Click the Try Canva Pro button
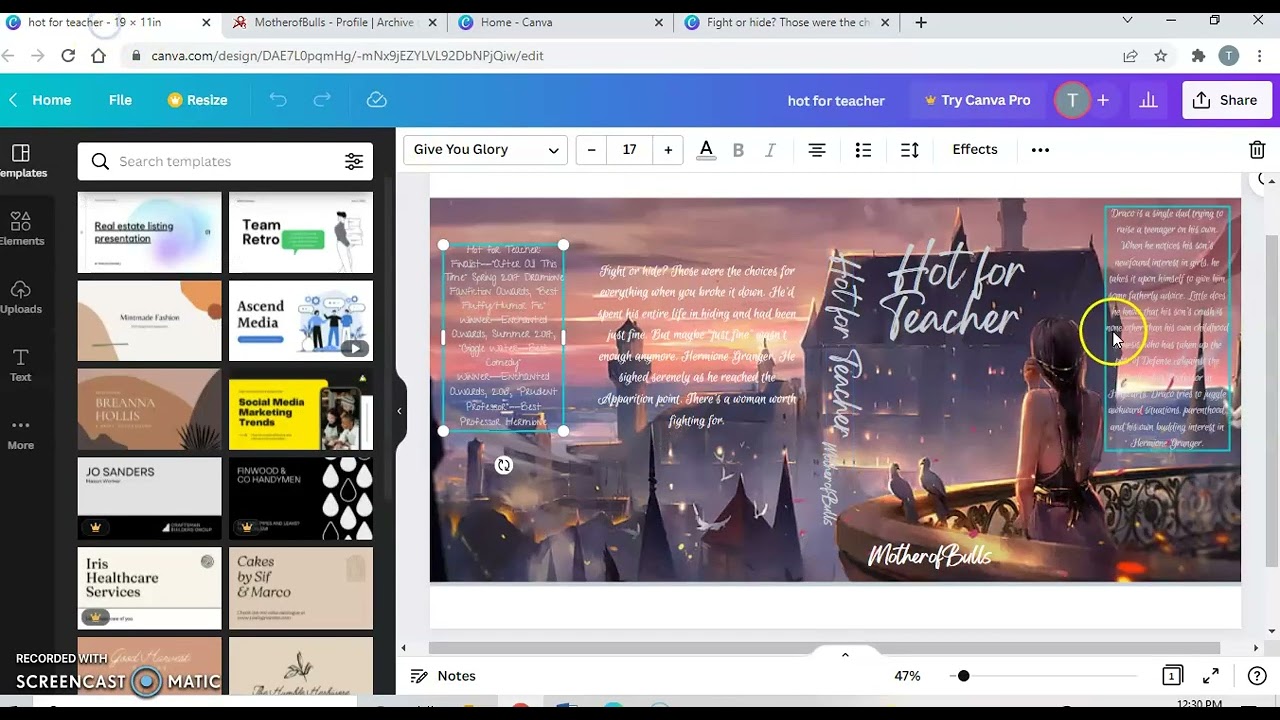 (977, 100)
